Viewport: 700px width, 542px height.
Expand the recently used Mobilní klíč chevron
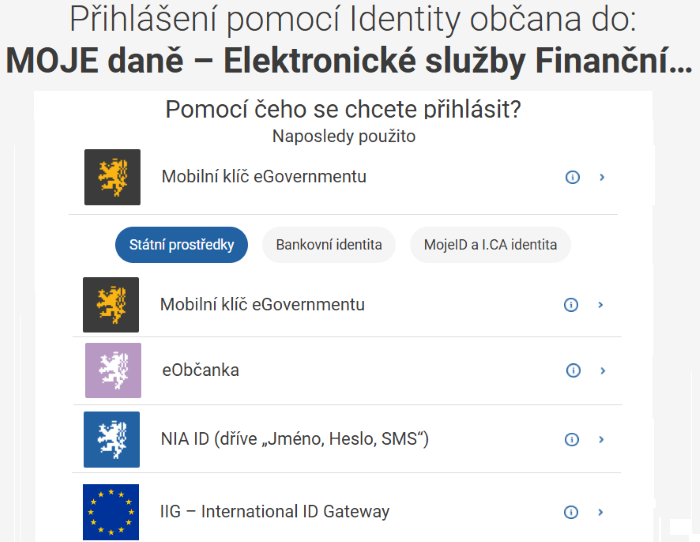602,177
